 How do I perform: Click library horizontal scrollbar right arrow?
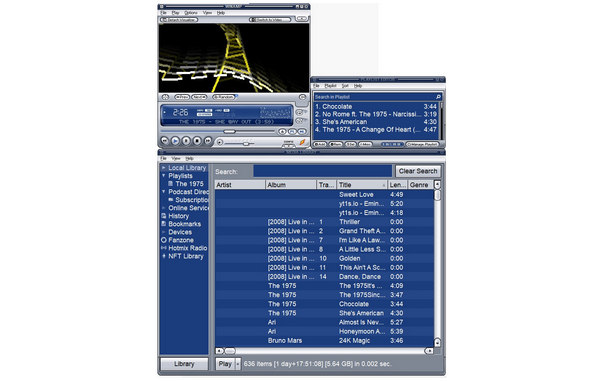429,351
